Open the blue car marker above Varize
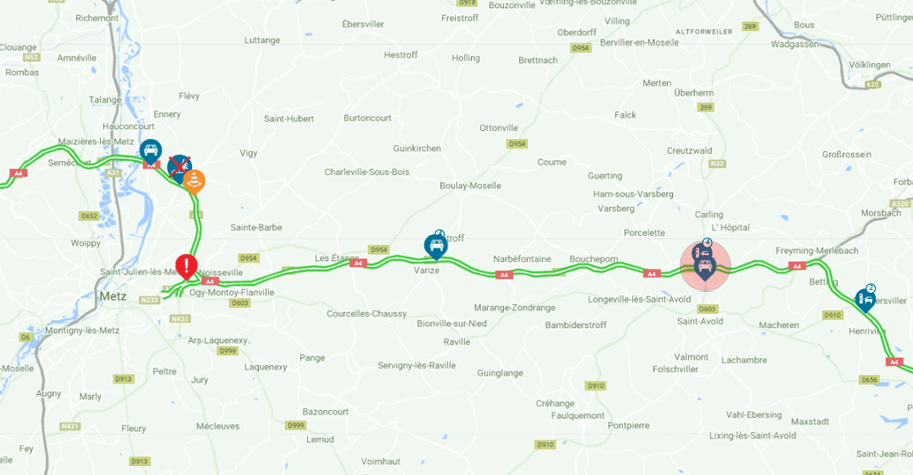Screen dimensions: 913x475 [436, 246]
